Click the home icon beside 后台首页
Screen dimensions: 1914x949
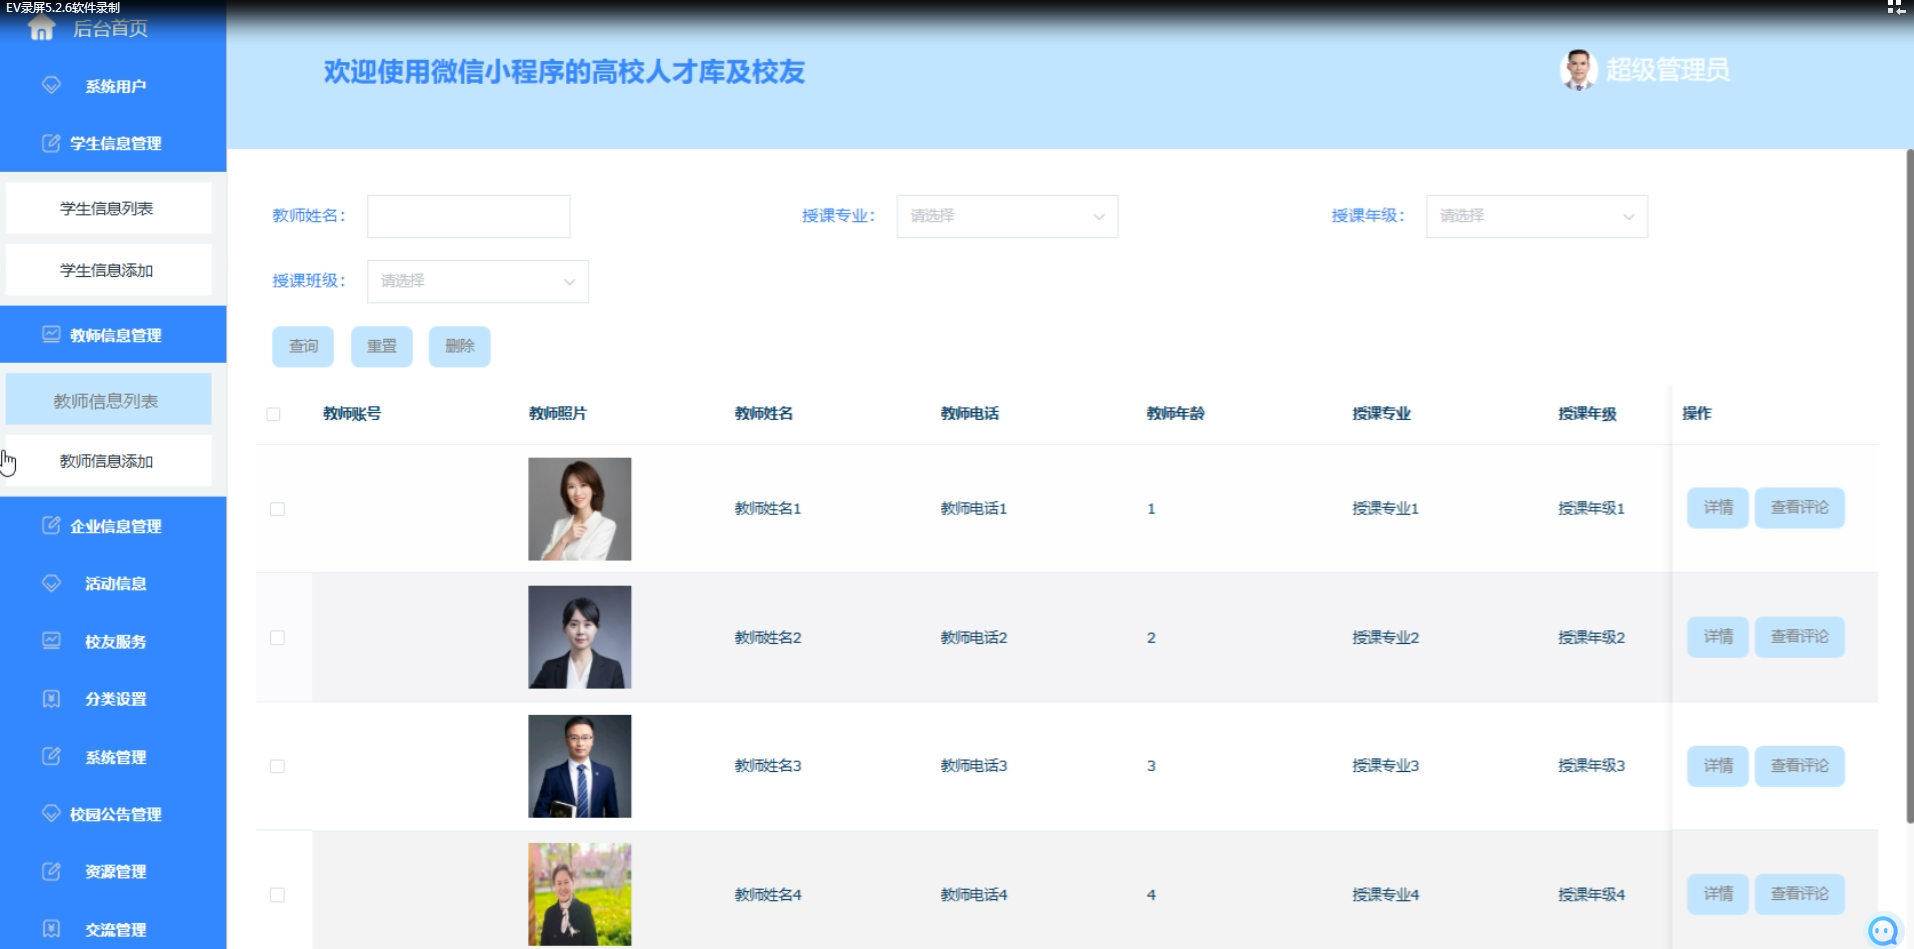[x=42, y=29]
